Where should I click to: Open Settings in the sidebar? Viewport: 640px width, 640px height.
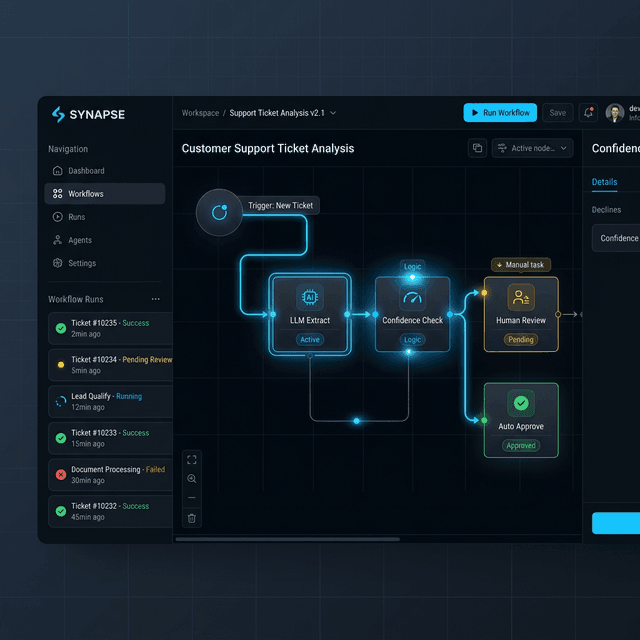coord(104,263)
